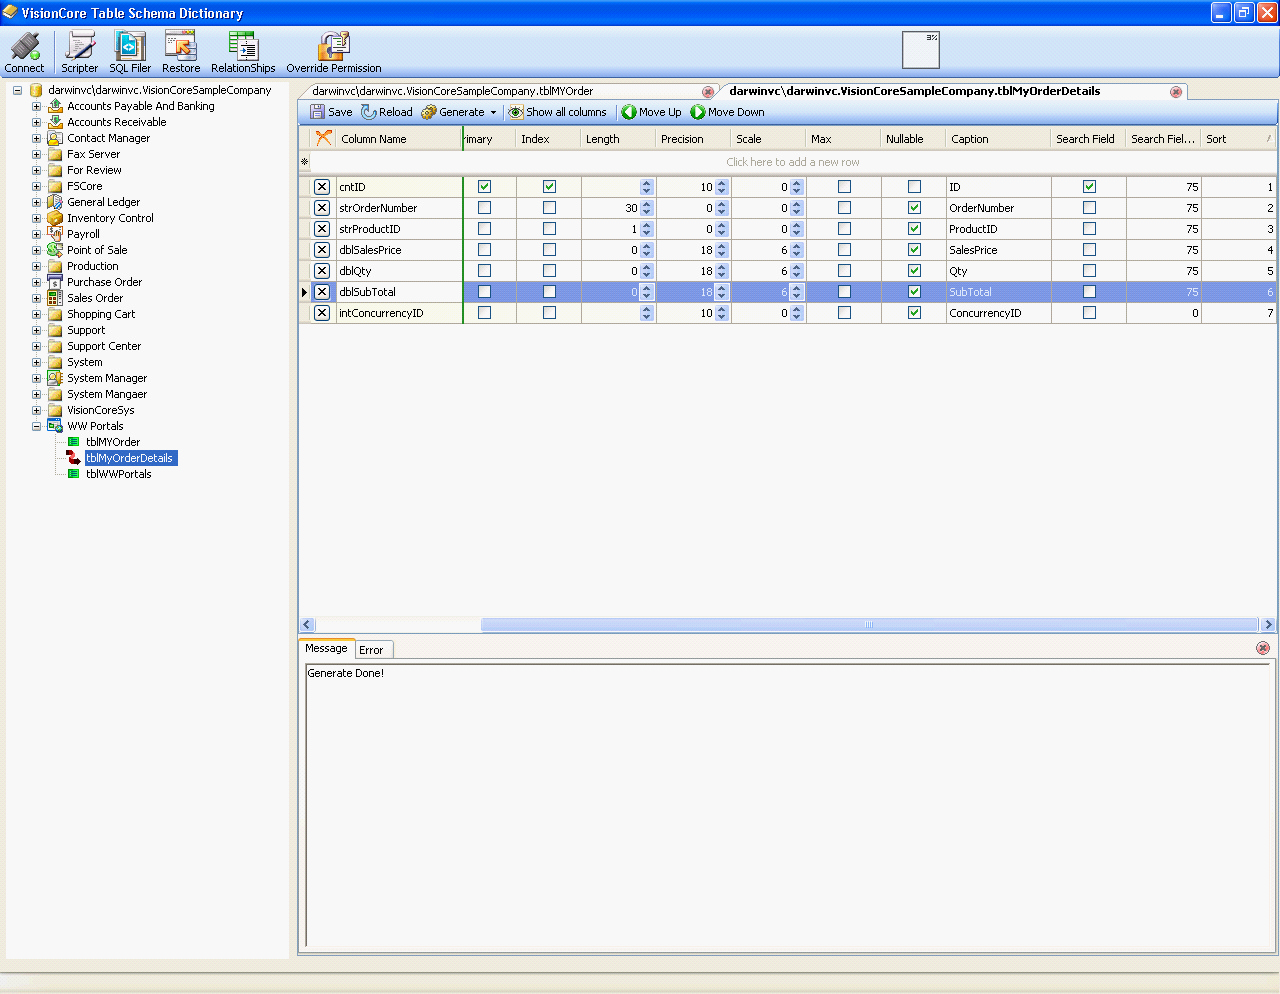
Task: Expand the Inventory Control node
Action: tap(36, 218)
